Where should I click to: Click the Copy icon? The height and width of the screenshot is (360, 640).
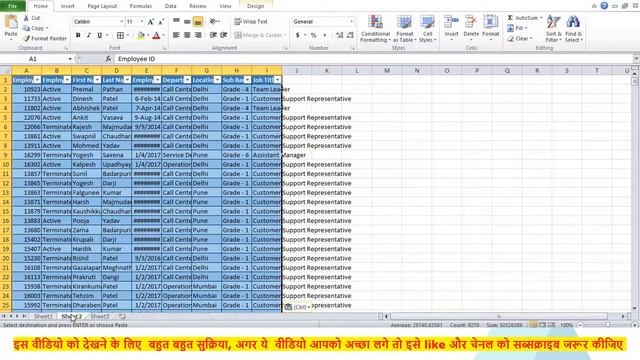pos(26,28)
